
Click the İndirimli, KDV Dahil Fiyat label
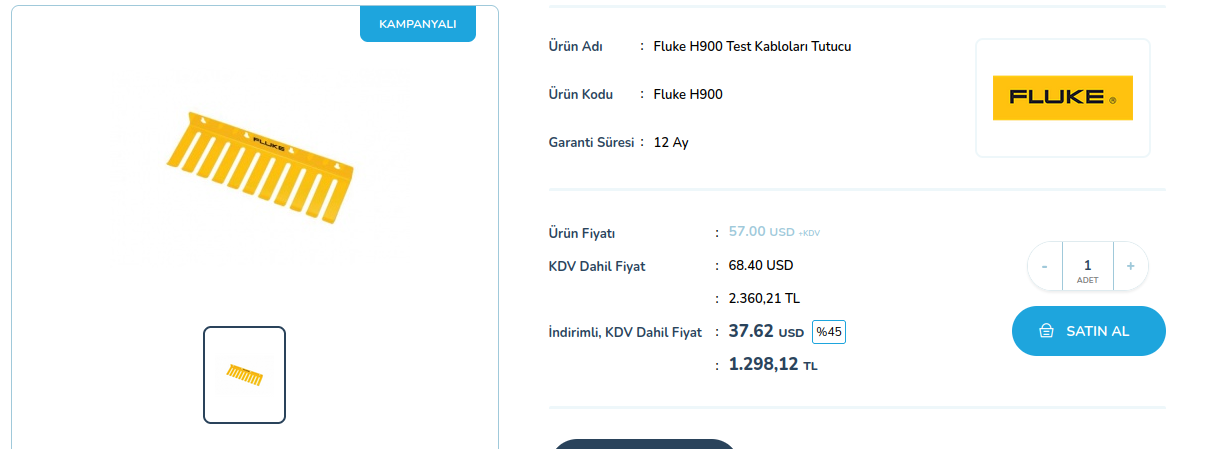(625, 332)
